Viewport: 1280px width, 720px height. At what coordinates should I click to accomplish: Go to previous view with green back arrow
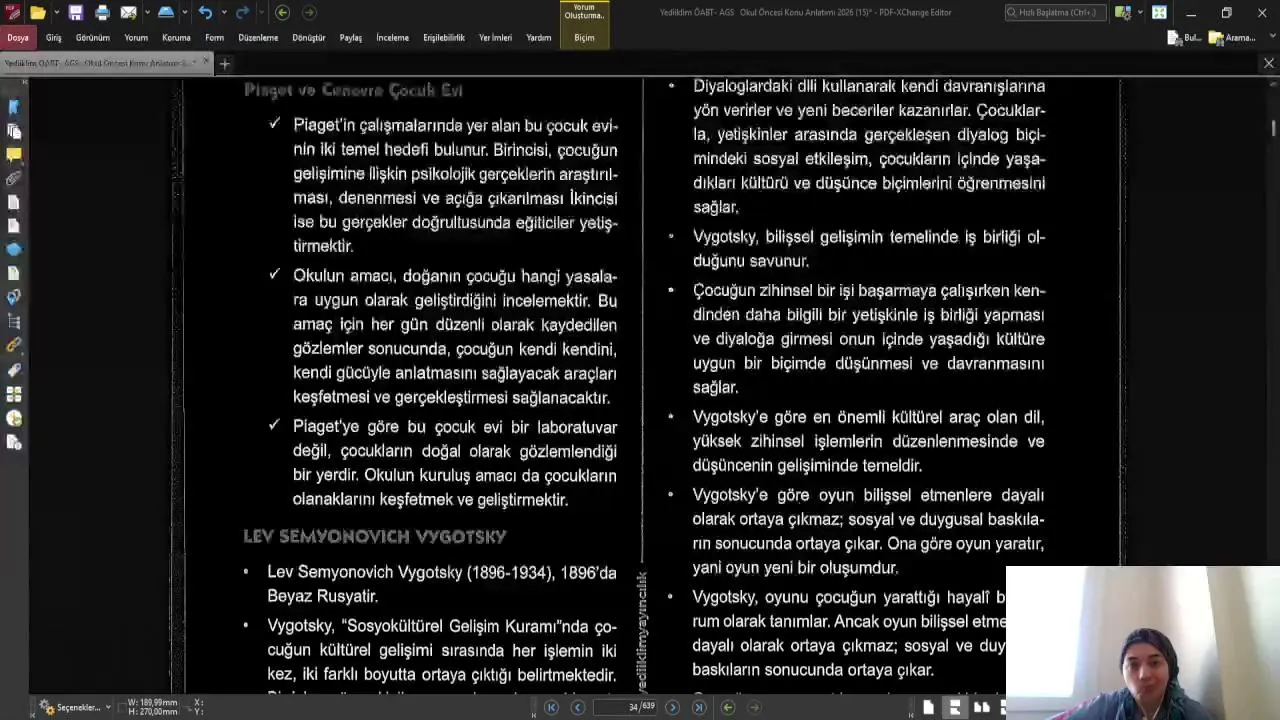pyautogui.click(x=282, y=13)
